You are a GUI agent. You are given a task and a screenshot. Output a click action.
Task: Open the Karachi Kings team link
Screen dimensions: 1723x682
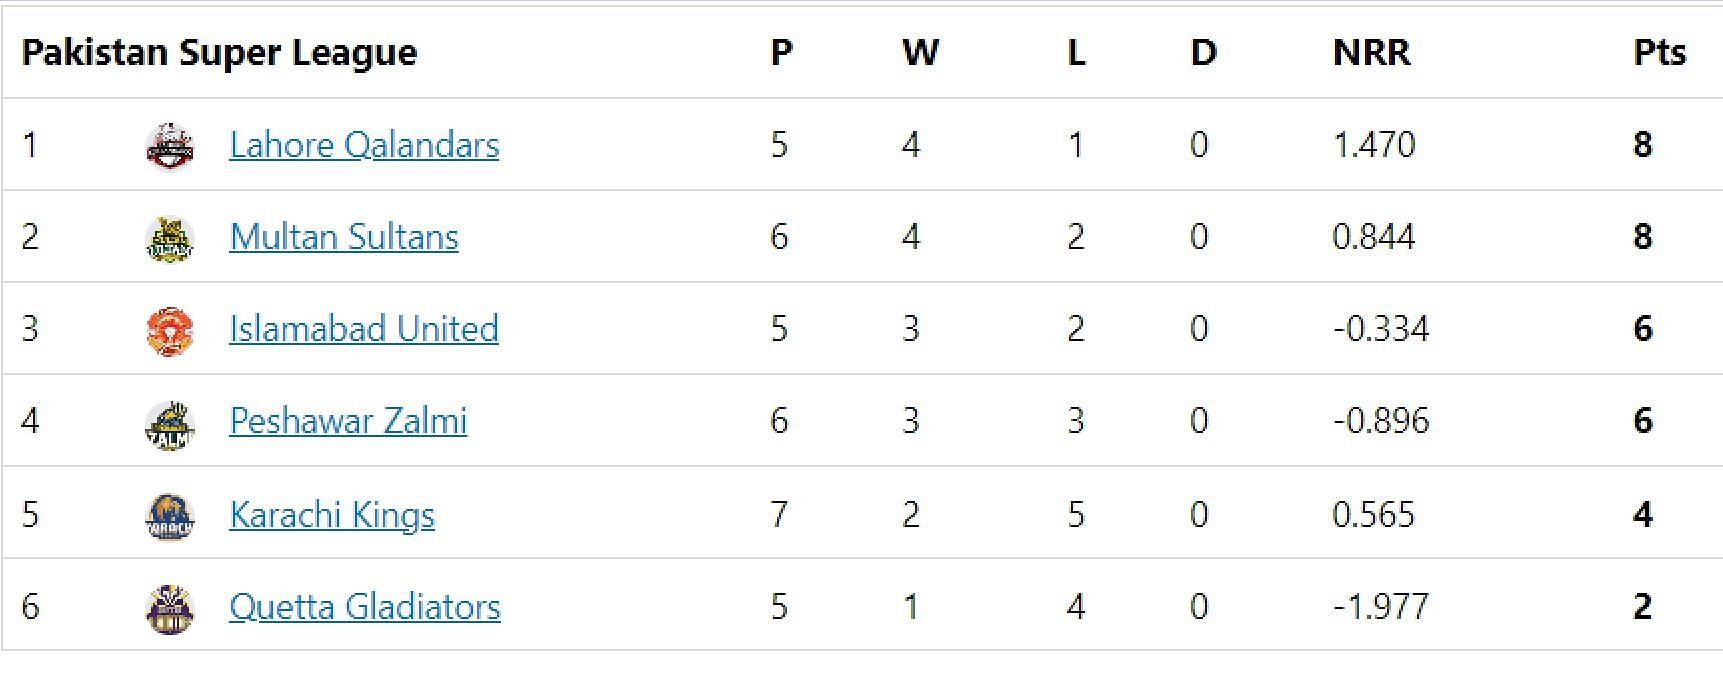(x=332, y=515)
